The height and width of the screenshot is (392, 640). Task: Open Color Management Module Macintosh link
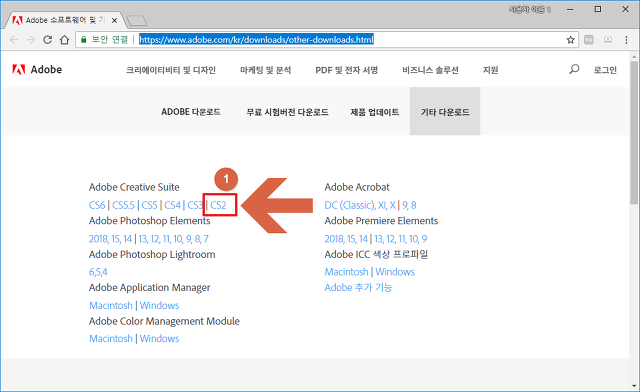click(111, 339)
